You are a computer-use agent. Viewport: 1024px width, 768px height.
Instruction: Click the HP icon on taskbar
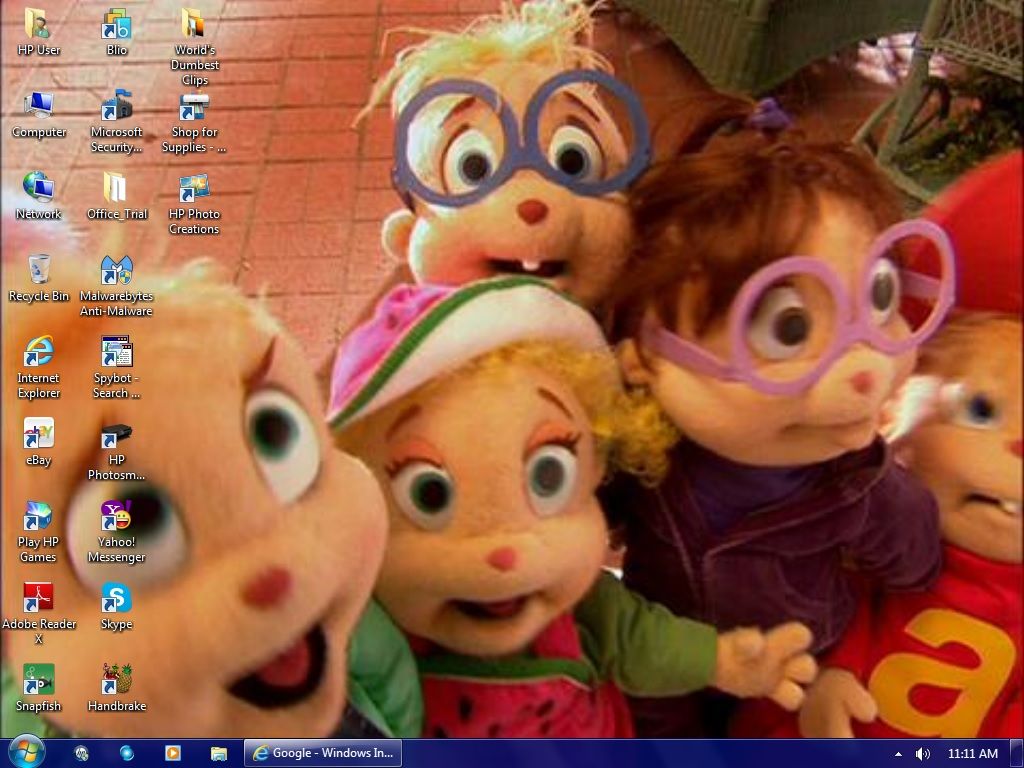point(82,753)
